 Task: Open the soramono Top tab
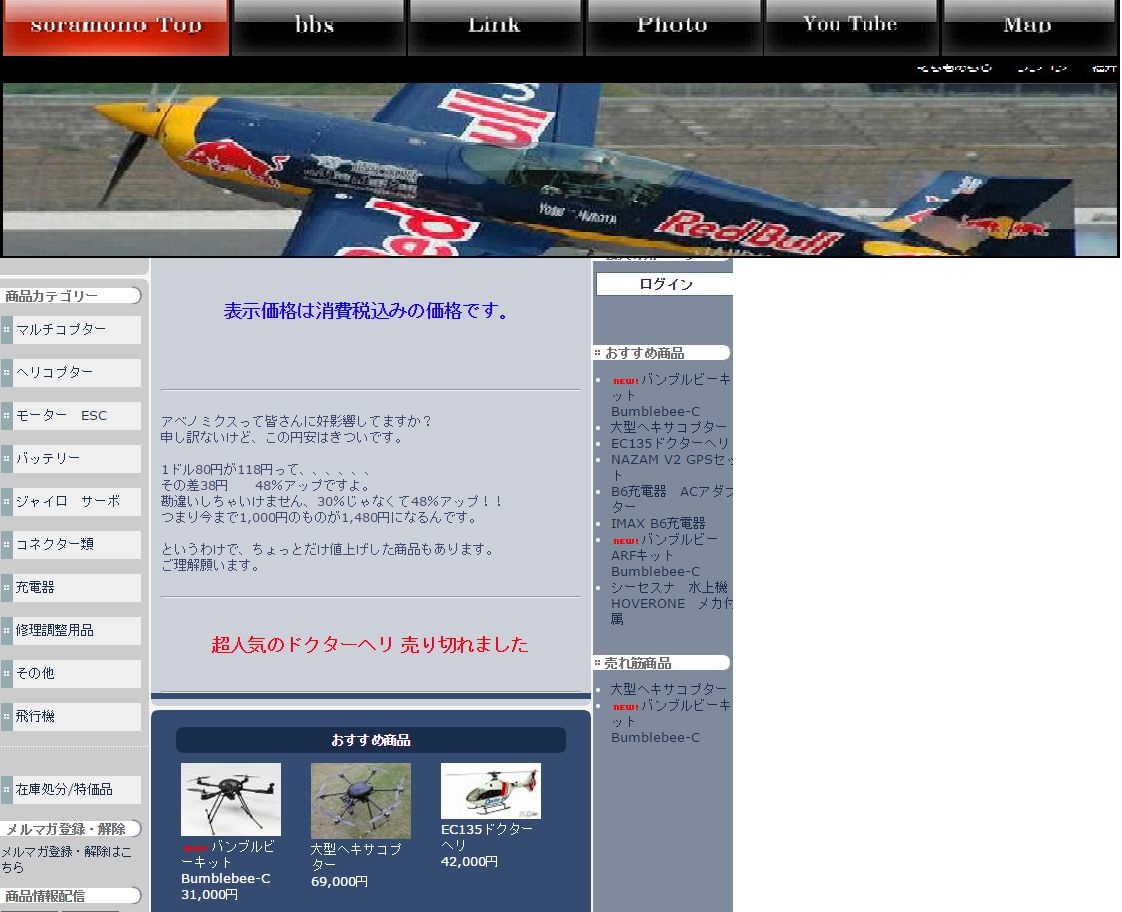pyautogui.click(x=116, y=26)
